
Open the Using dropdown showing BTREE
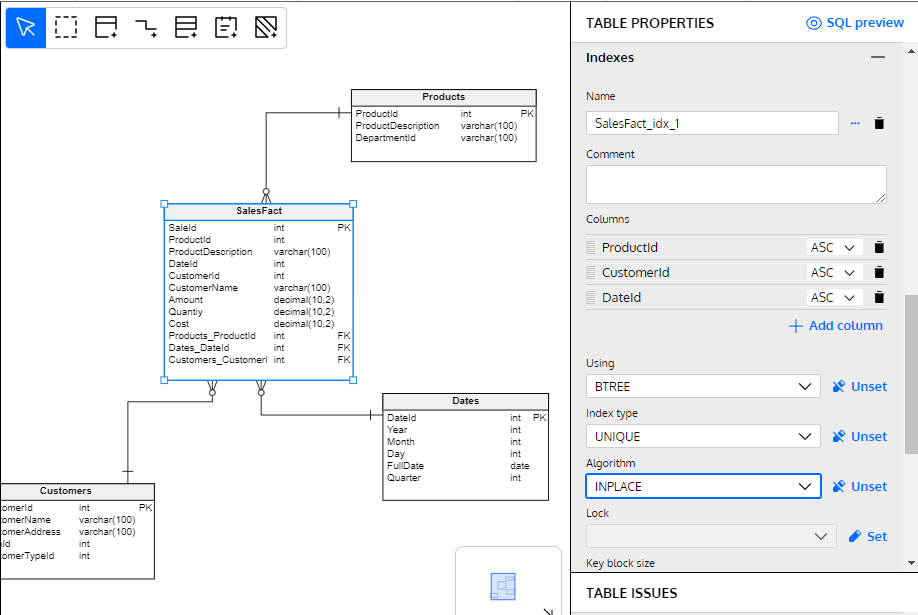(703, 387)
